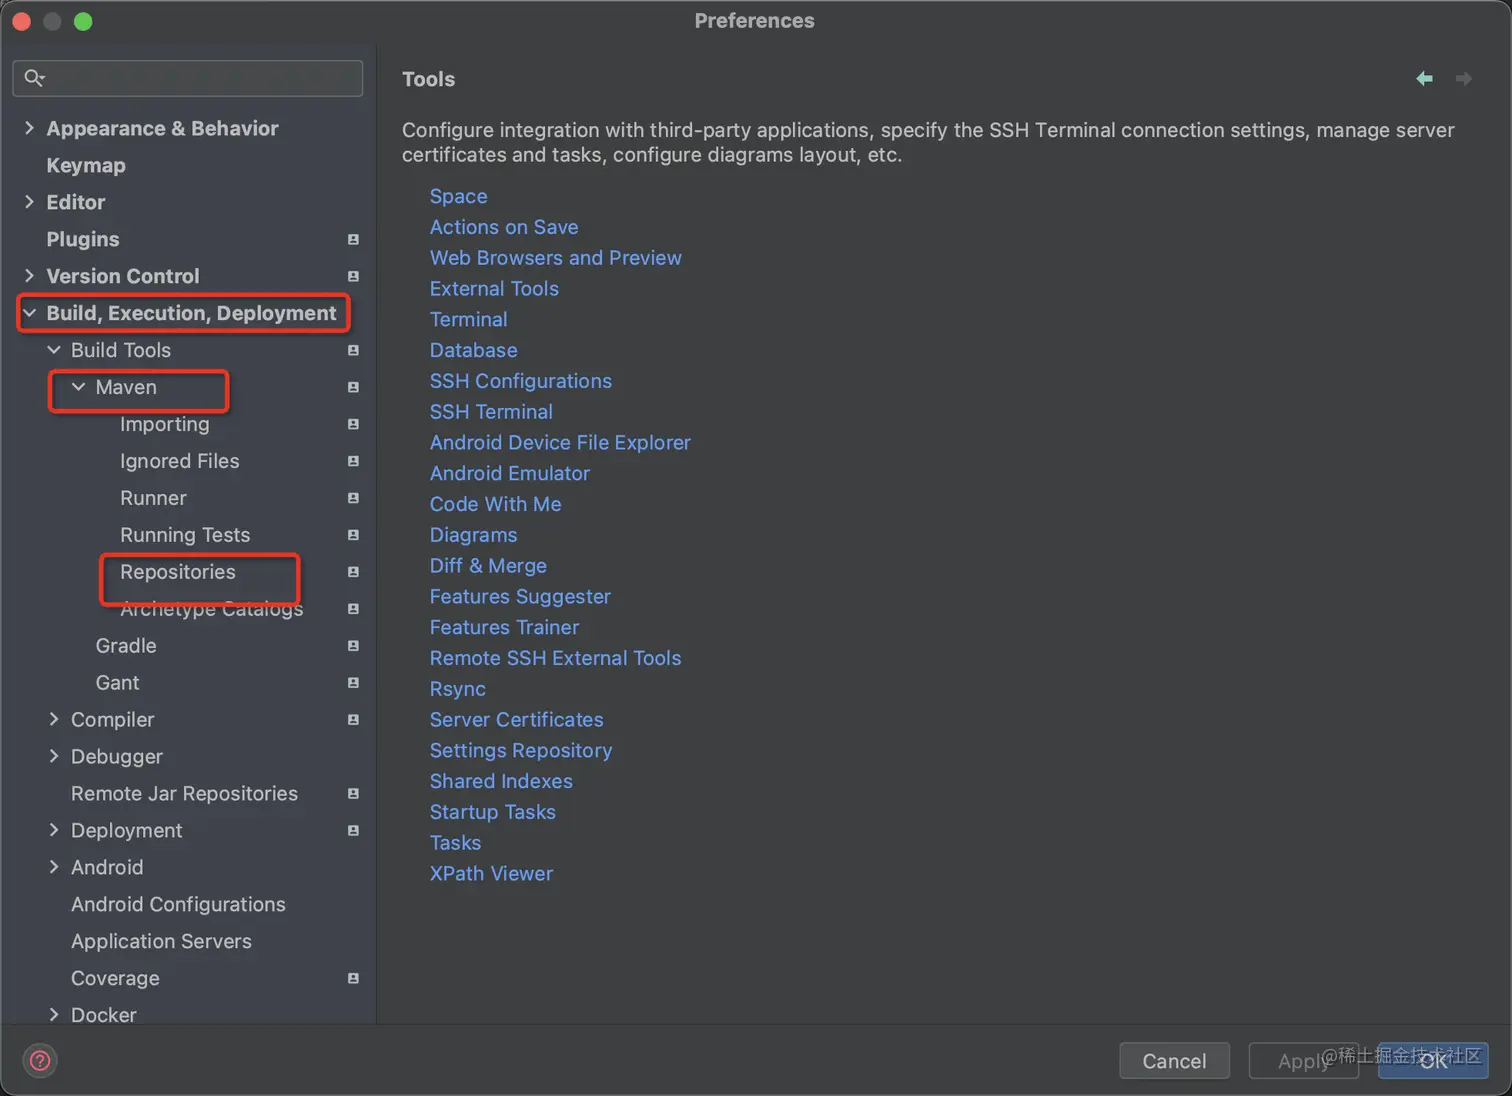
Task: Expand the Appearance & Behavior section
Action: pos(29,128)
